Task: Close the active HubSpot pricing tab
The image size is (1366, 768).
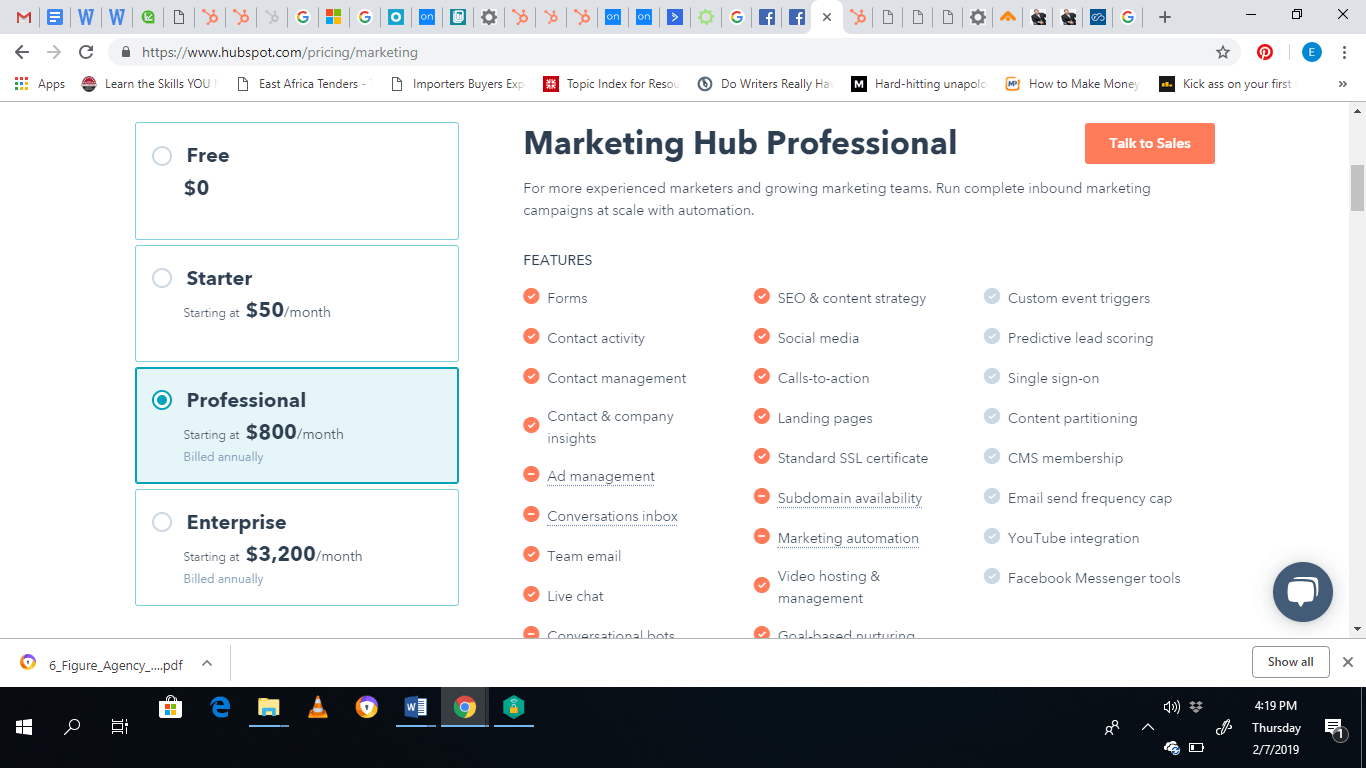Action: (827, 17)
